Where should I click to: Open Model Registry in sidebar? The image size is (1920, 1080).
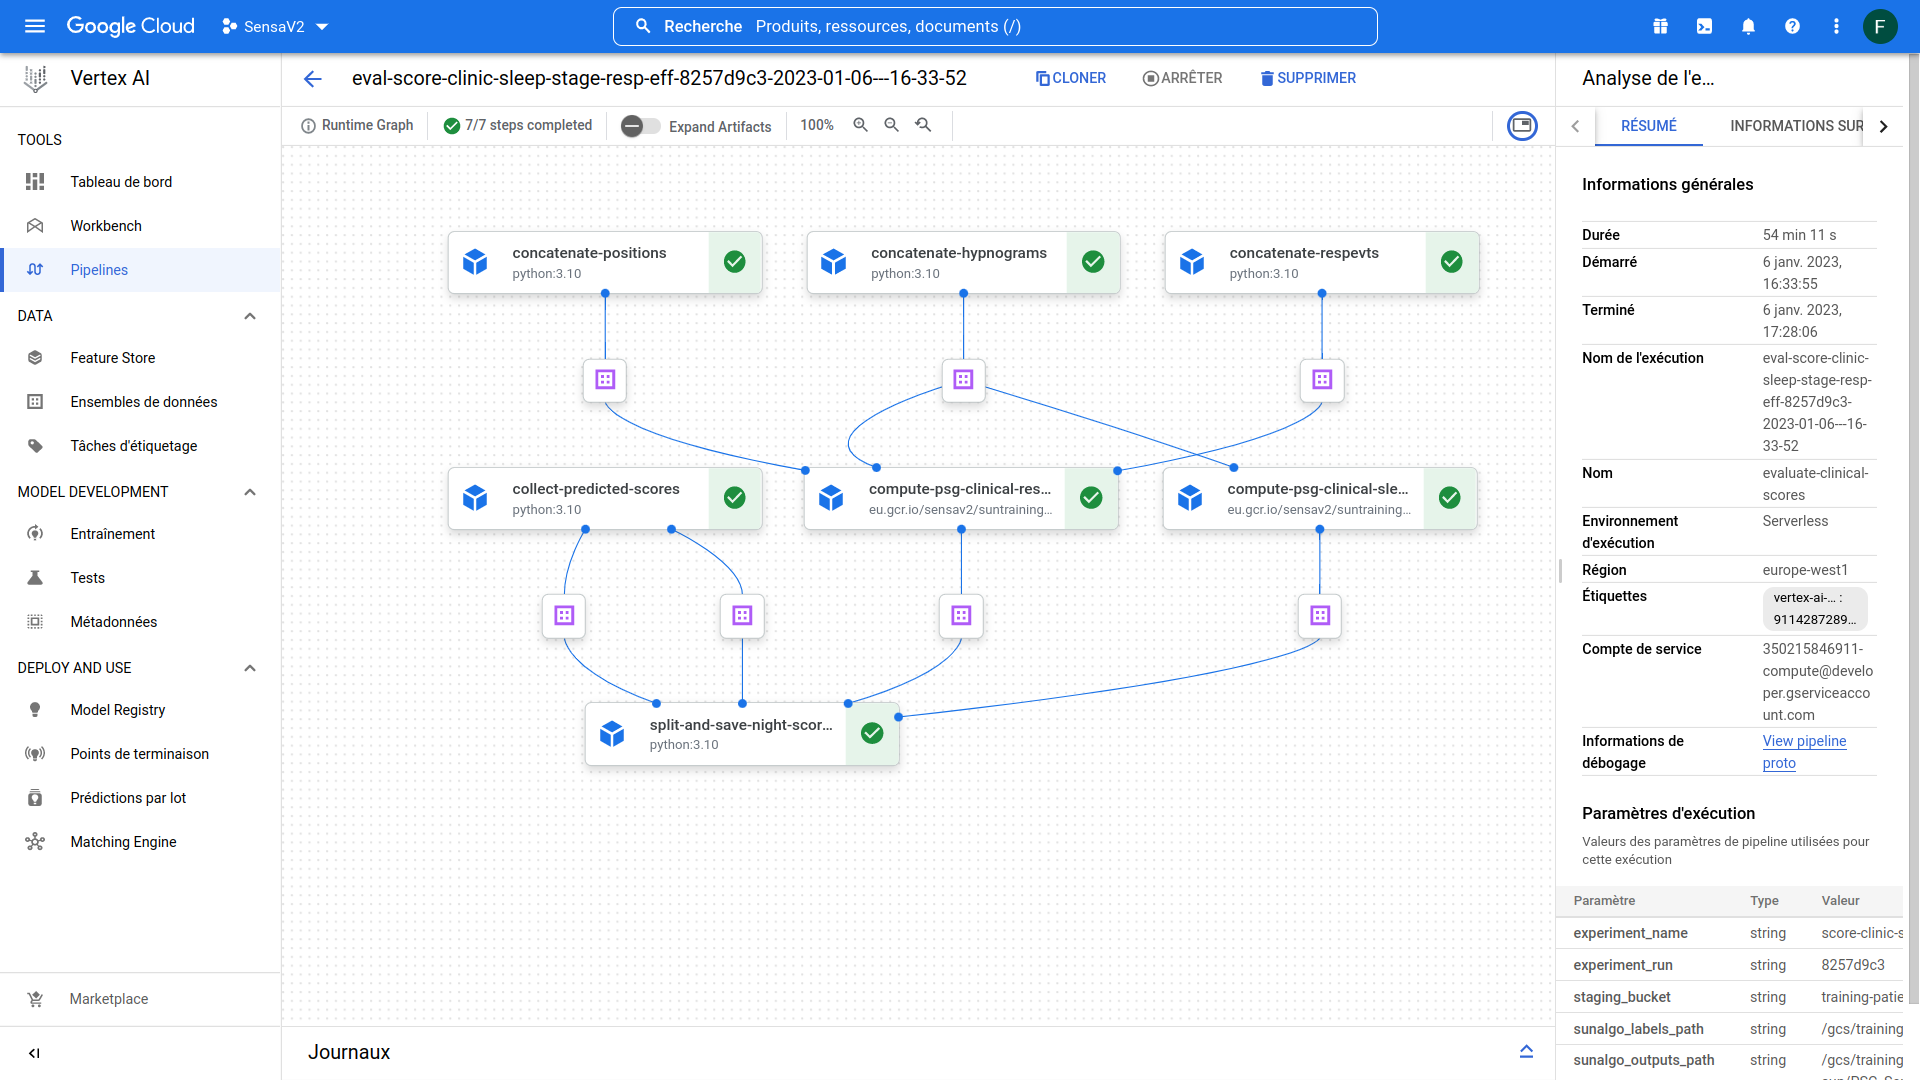[x=140, y=710]
